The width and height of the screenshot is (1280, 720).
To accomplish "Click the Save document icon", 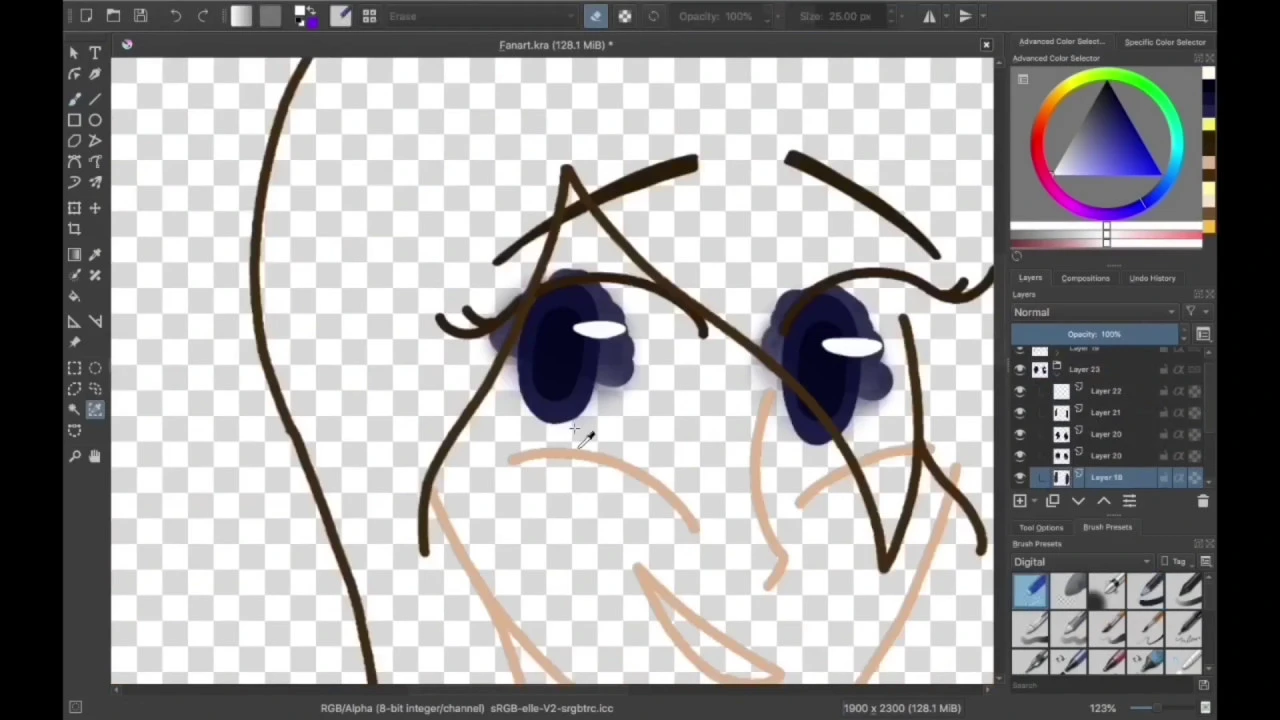I will [x=141, y=16].
